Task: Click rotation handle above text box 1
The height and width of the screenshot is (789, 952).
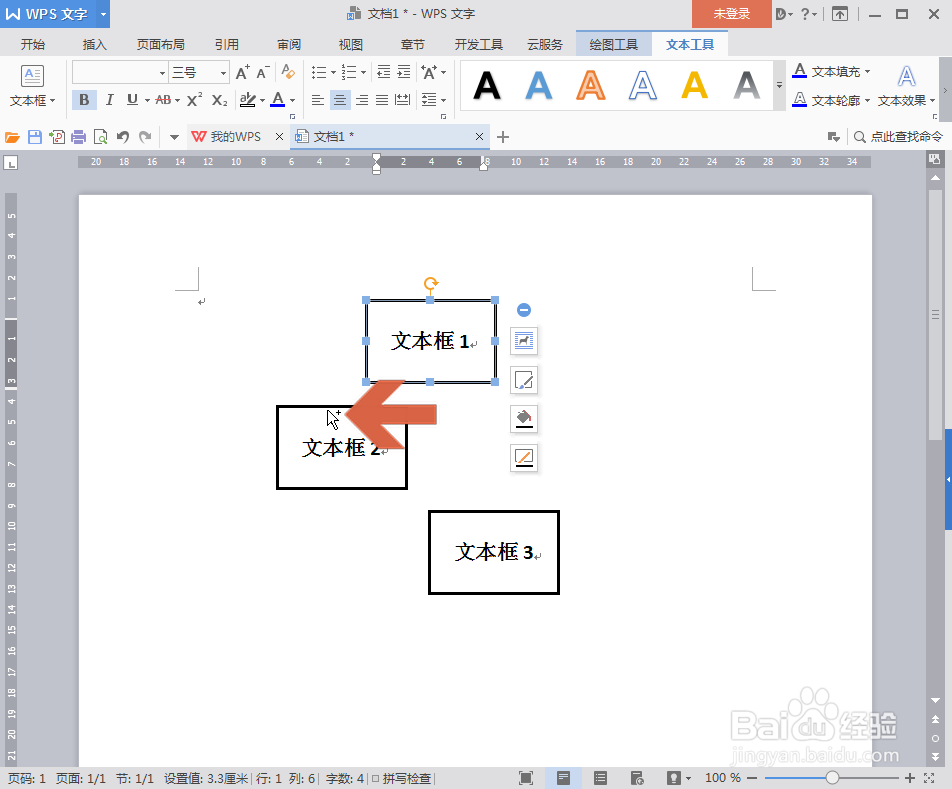Action: (x=430, y=283)
